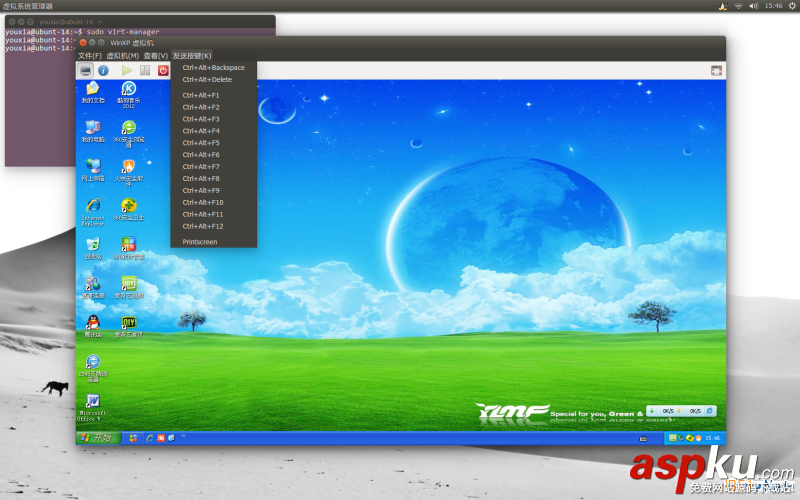Screen dimensions: 800x500
Task: Click the orange shield tray icon
Action: [x=698, y=438]
